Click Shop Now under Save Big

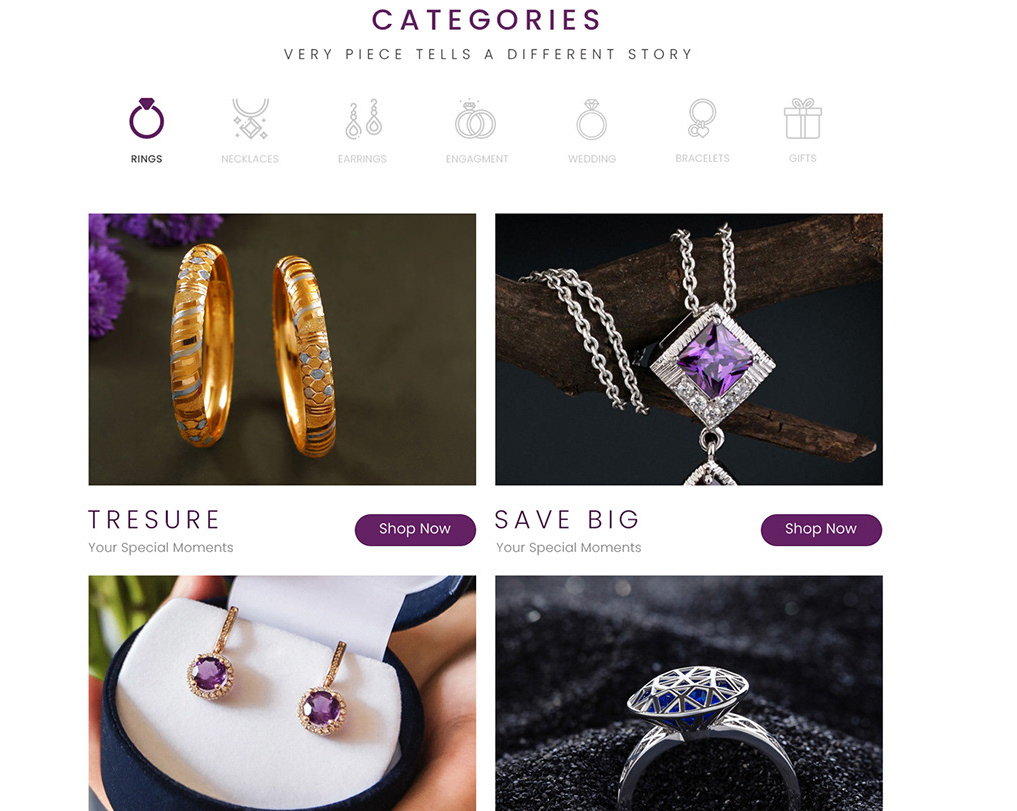(821, 529)
